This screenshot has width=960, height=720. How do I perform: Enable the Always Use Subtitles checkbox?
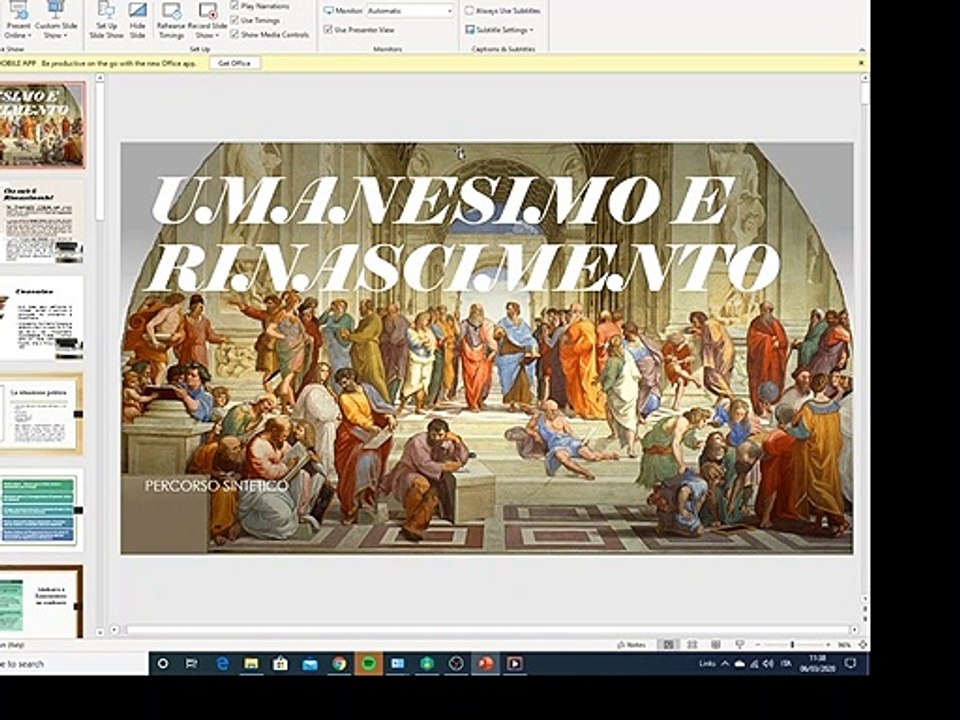pos(470,10)
